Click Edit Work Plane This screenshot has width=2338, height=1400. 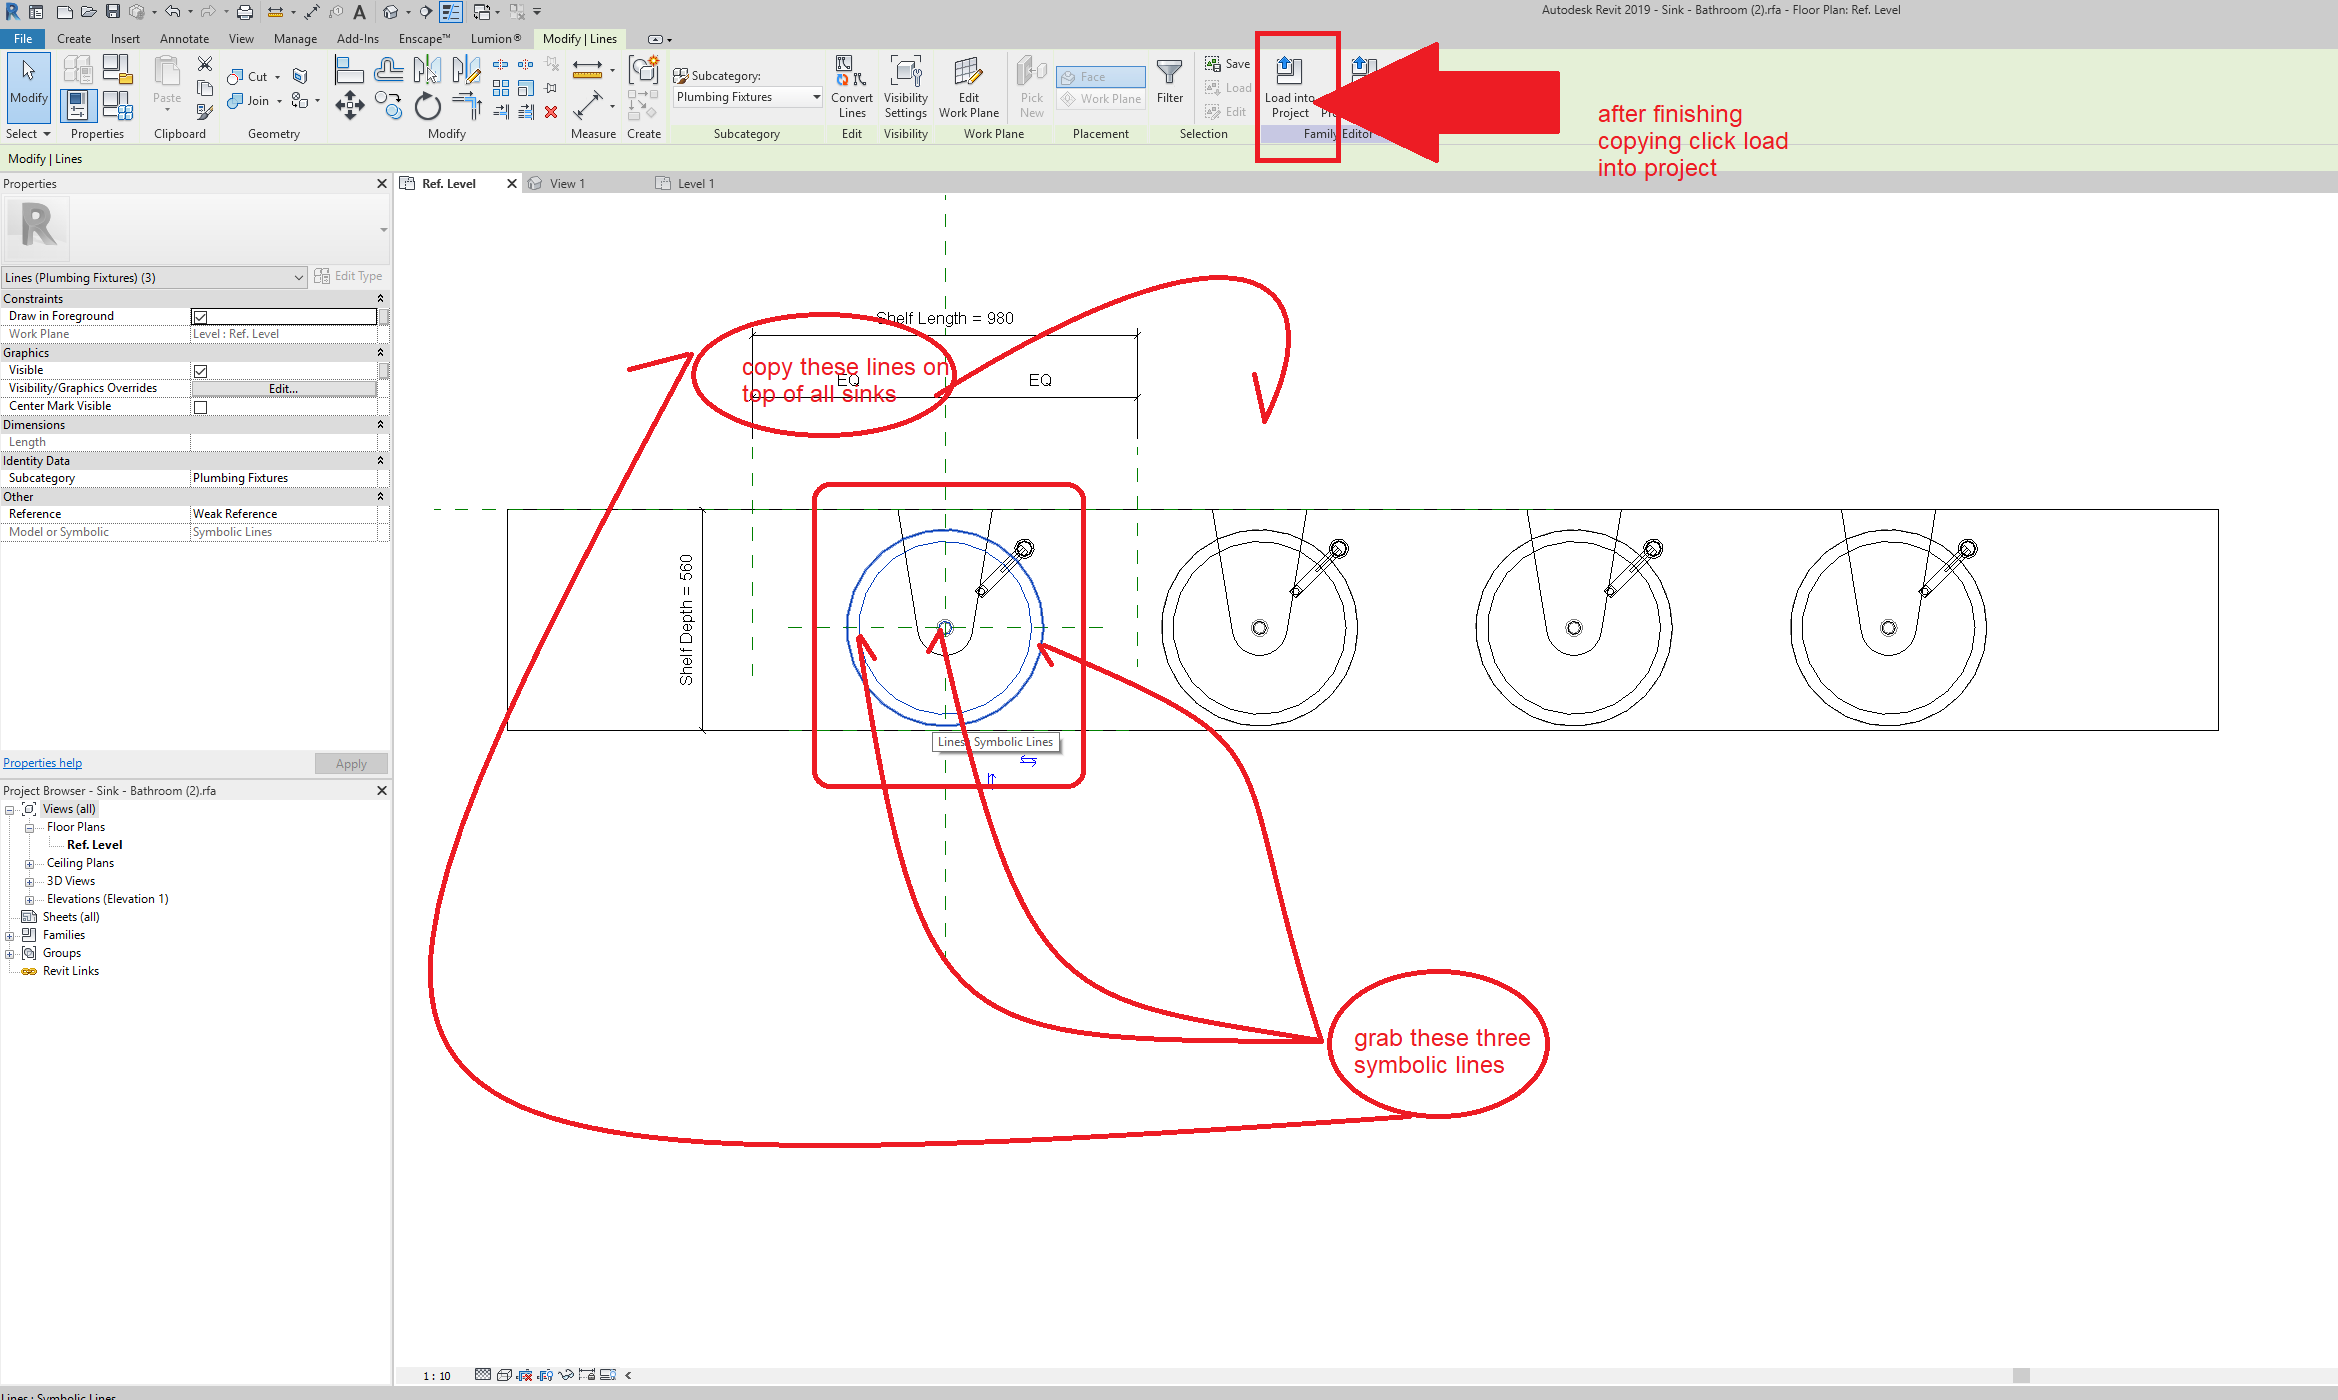968,90
